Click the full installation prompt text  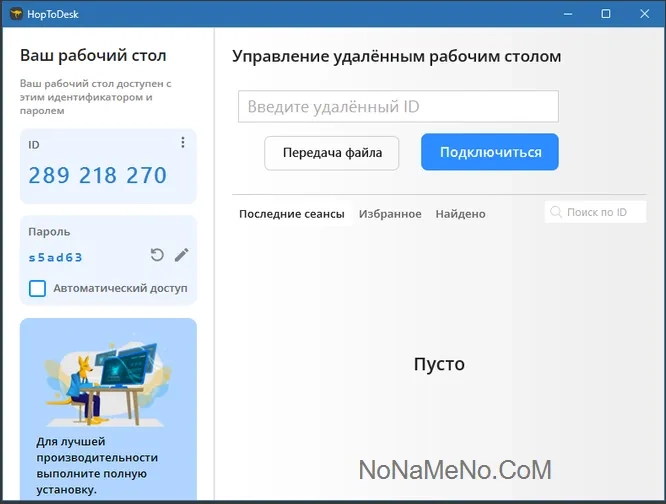pos(83,465)
